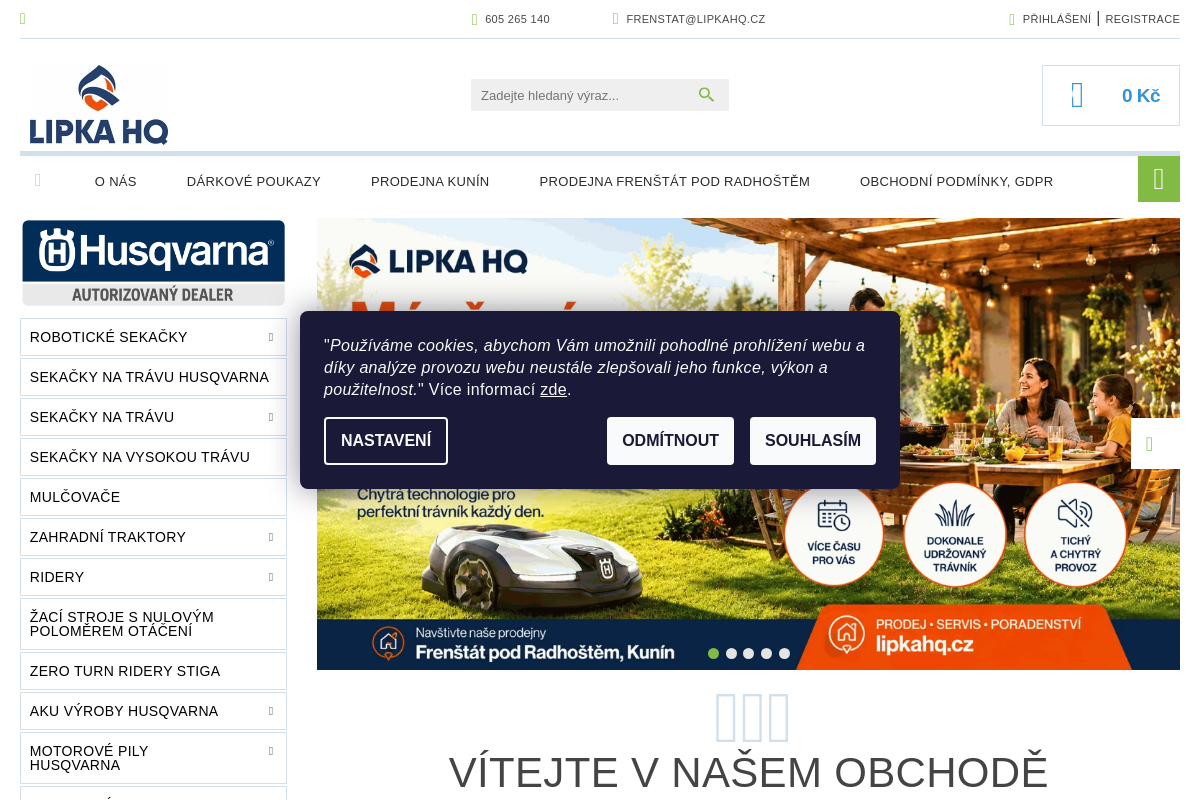Open O nás menu item
The image size is (1200, 800).
pyautogui.click(x=116, y=181)
